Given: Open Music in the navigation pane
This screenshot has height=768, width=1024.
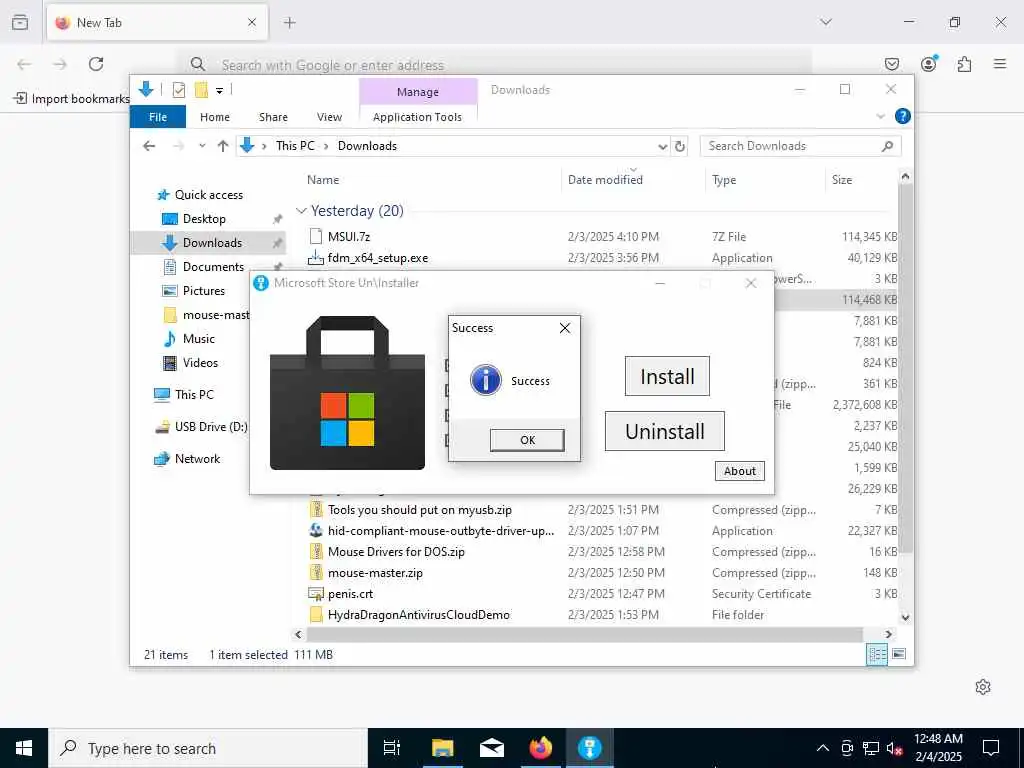Looking at the screenshot, I should click(x=199, y=339).
